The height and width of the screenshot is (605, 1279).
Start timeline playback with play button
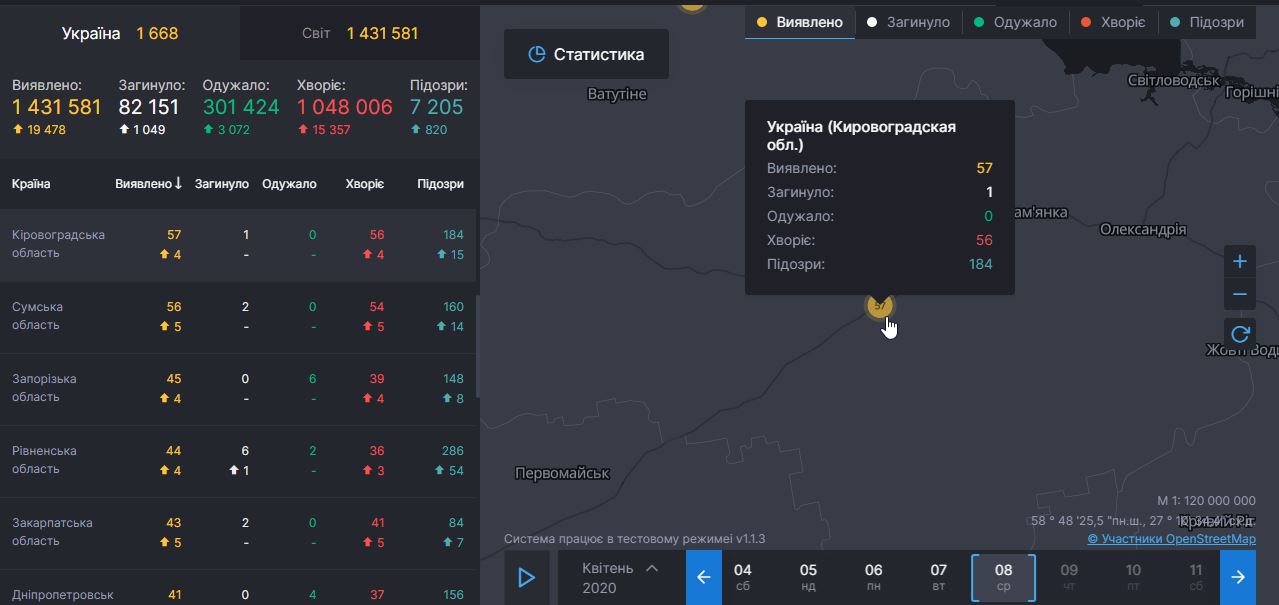527,577
